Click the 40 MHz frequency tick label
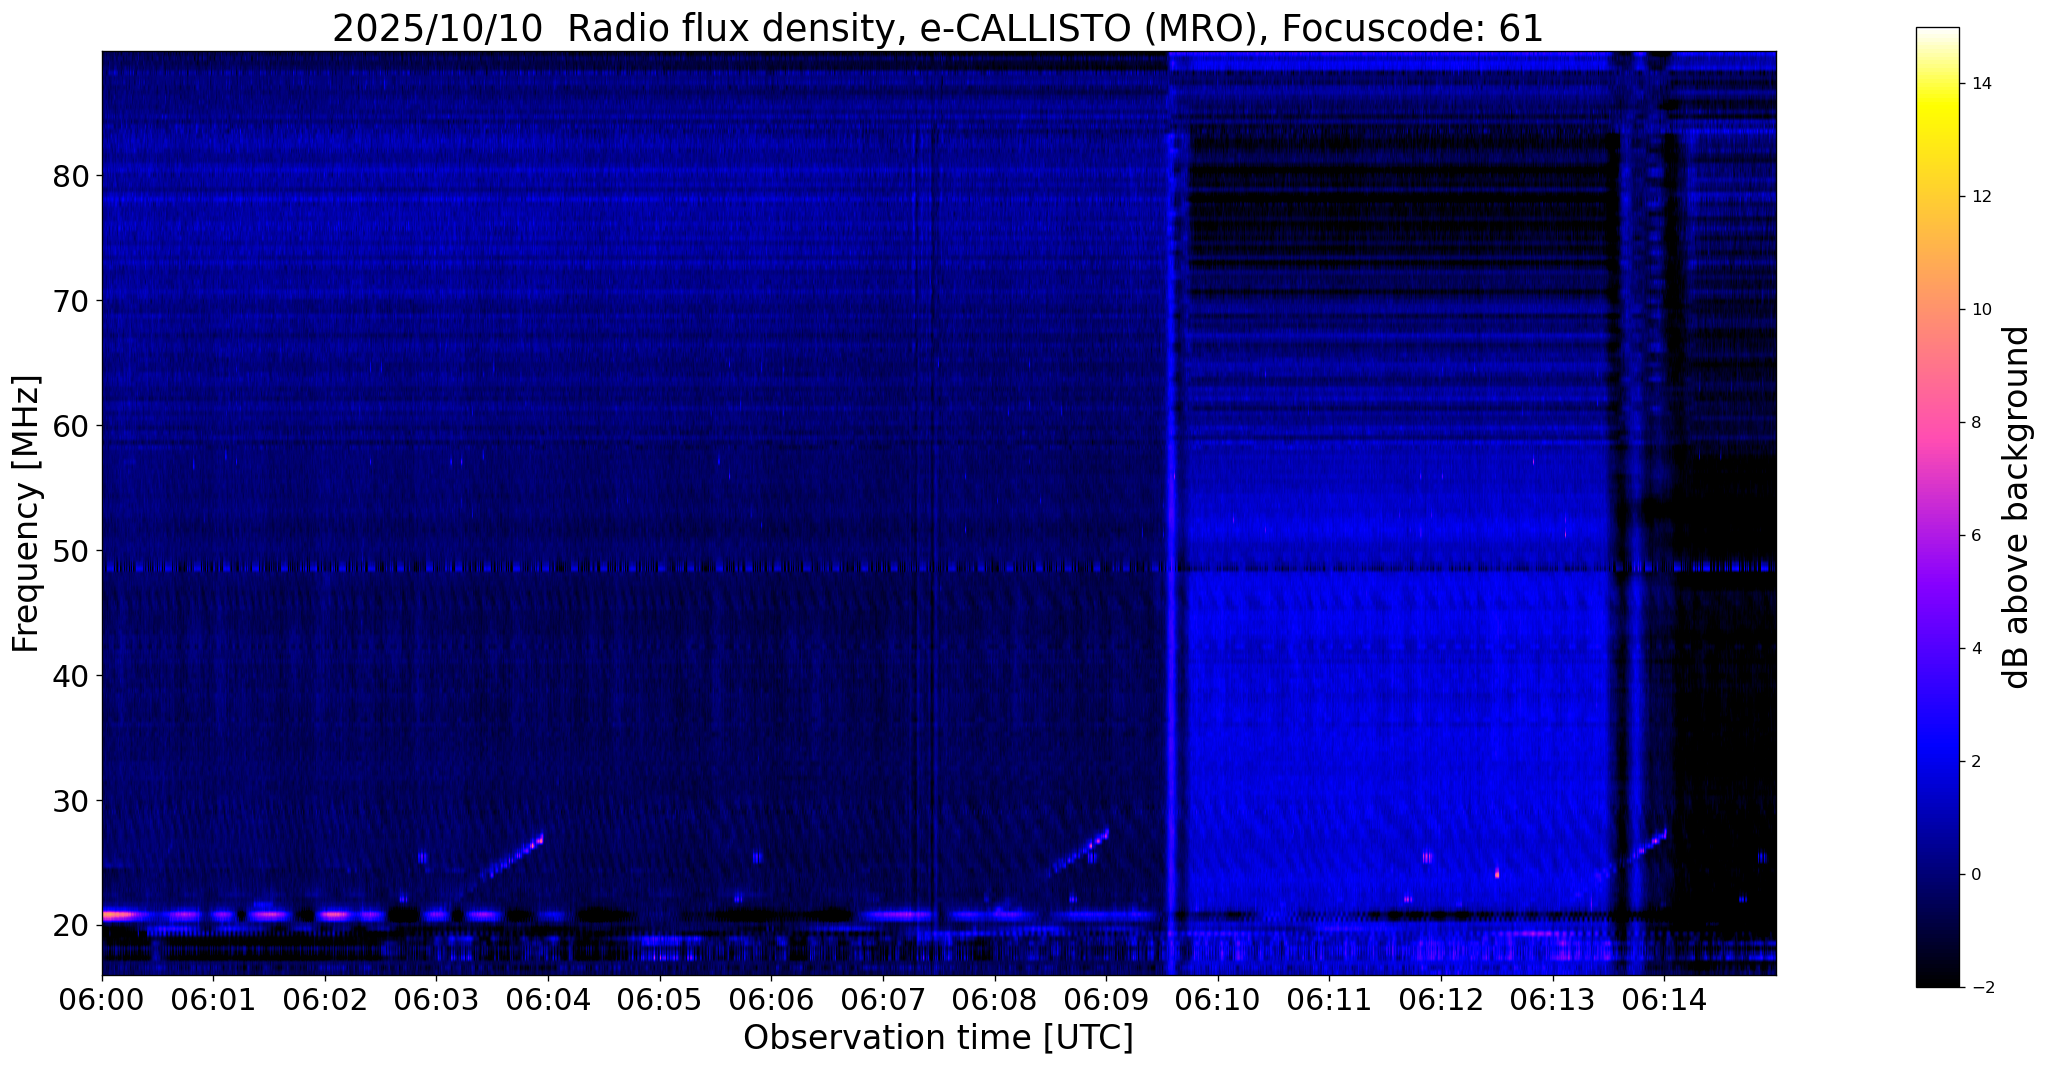Screen dimensions: 2047x1067 click(x=70, y=676)
